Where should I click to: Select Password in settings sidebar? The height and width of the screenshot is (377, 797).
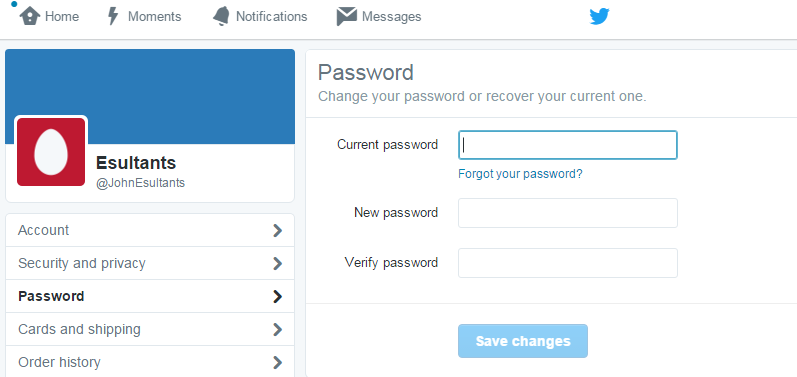[150, 296]
